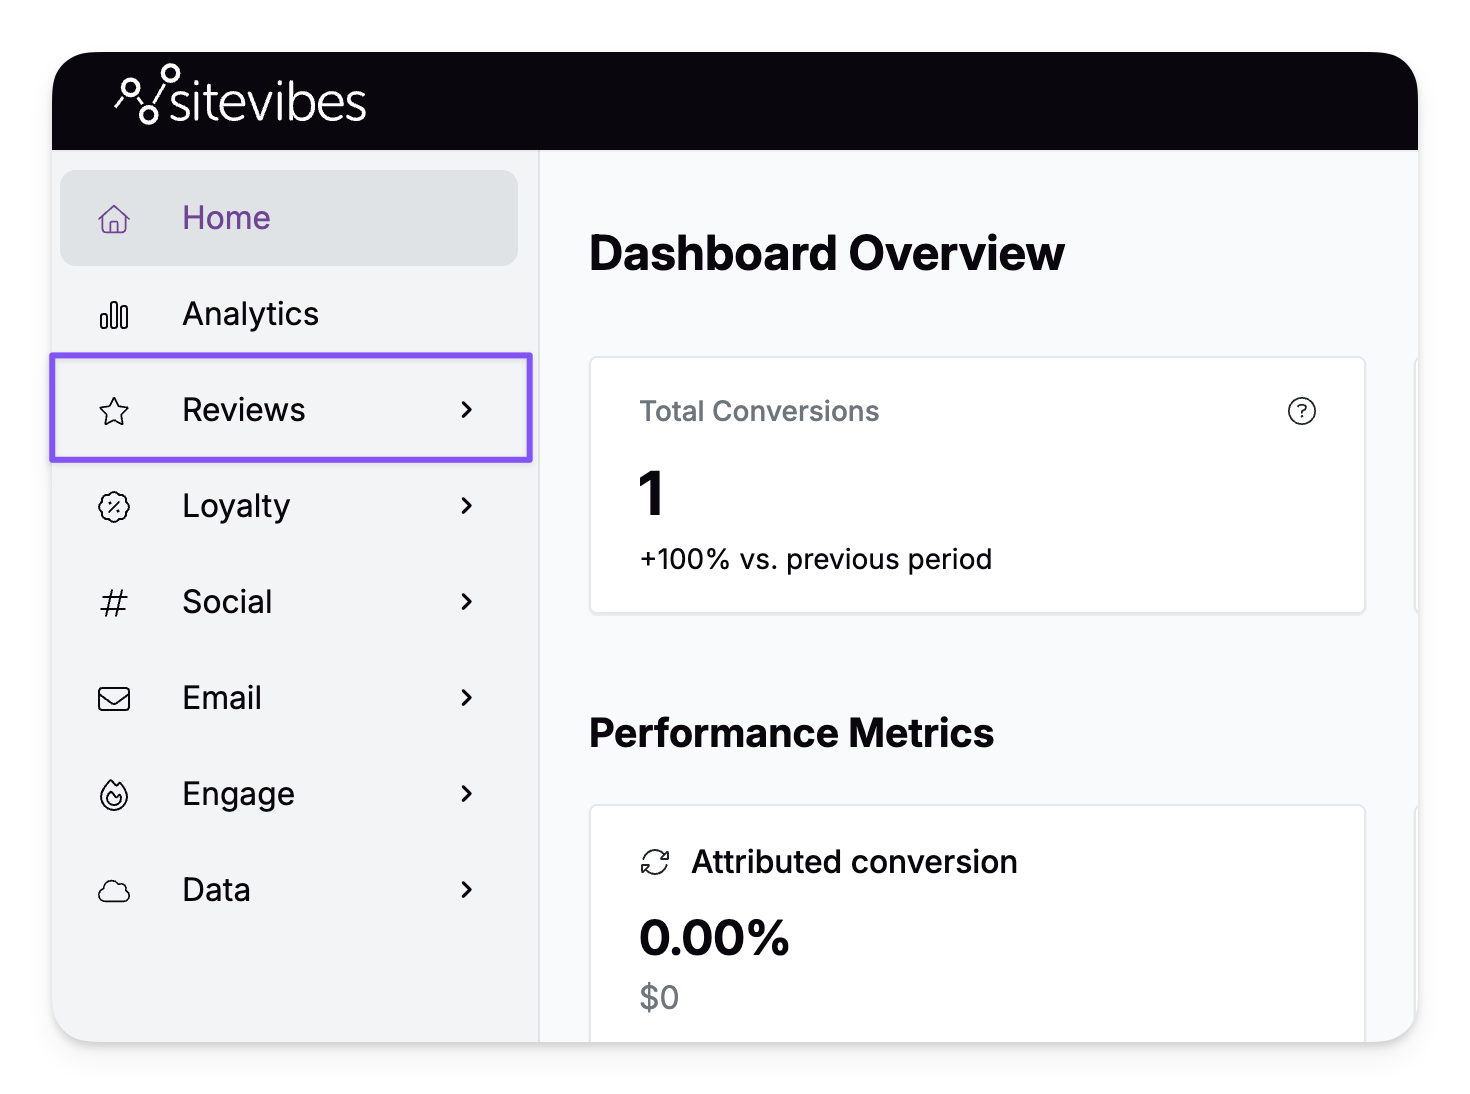Expand the Reviews submenu chevron
1470x1094 pixels.
point(467,410)
